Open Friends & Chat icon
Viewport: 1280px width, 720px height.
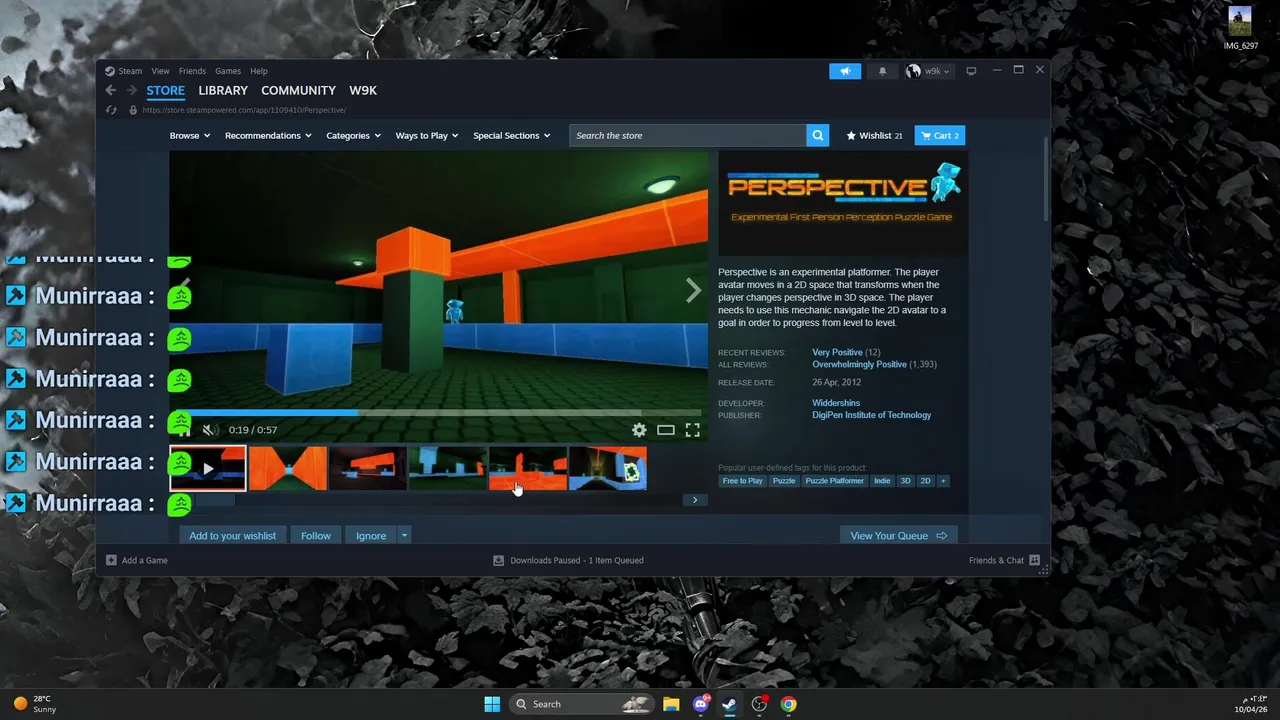1034,560
